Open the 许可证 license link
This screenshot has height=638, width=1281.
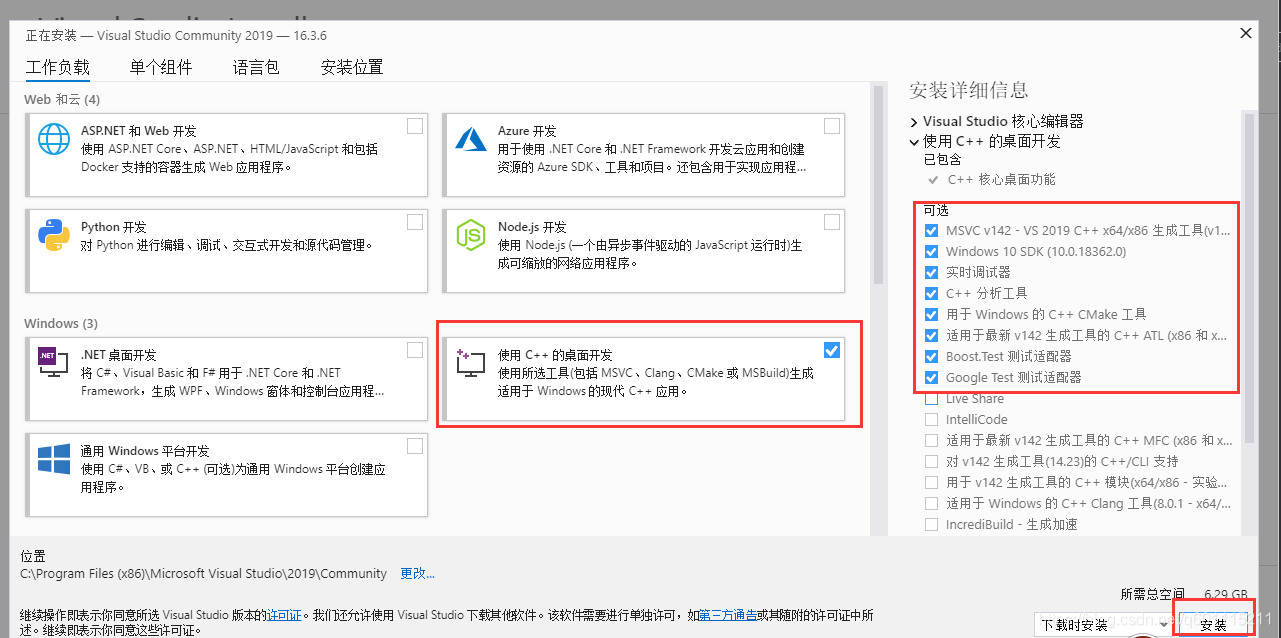[284, 614]
